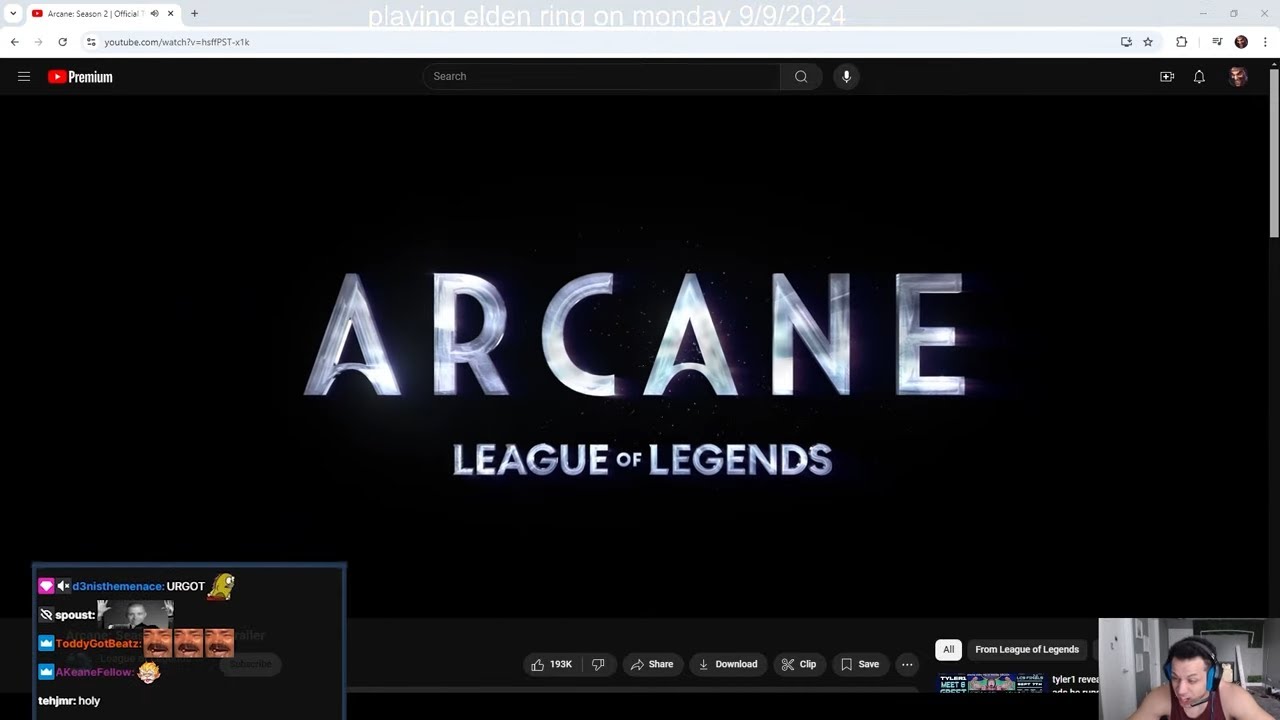Close the Arcane: Season 2 tab
The height and width of the screenshot is (720, 1280).
click(171, 13)
